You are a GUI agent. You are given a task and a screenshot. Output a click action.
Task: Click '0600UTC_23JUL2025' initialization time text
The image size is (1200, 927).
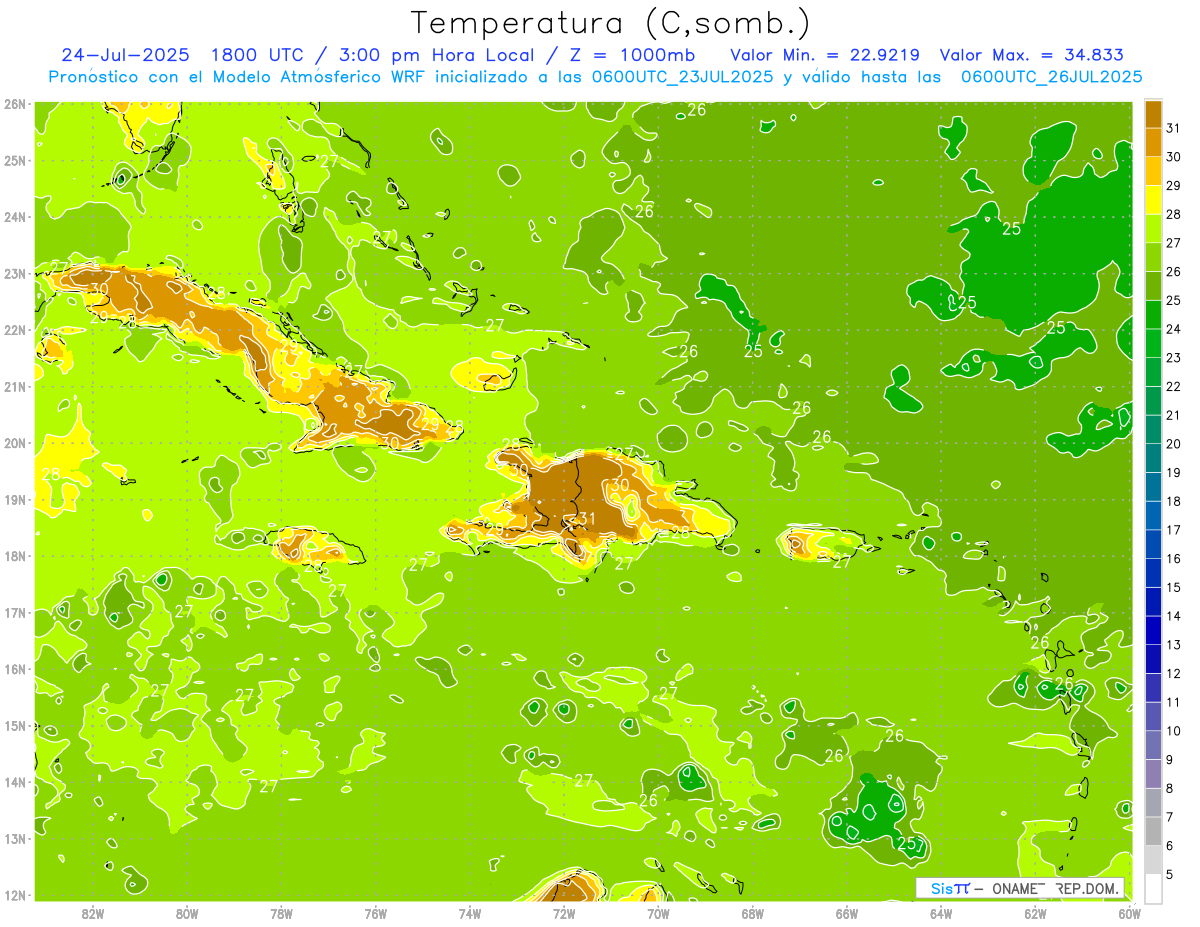pyautogui.click(x=682, y=76)
